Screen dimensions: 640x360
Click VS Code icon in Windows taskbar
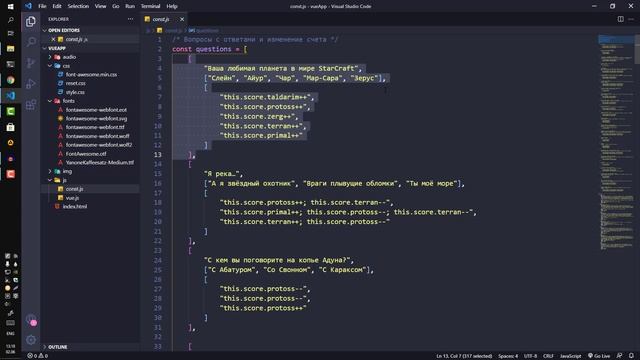click(x=11, y=96)
